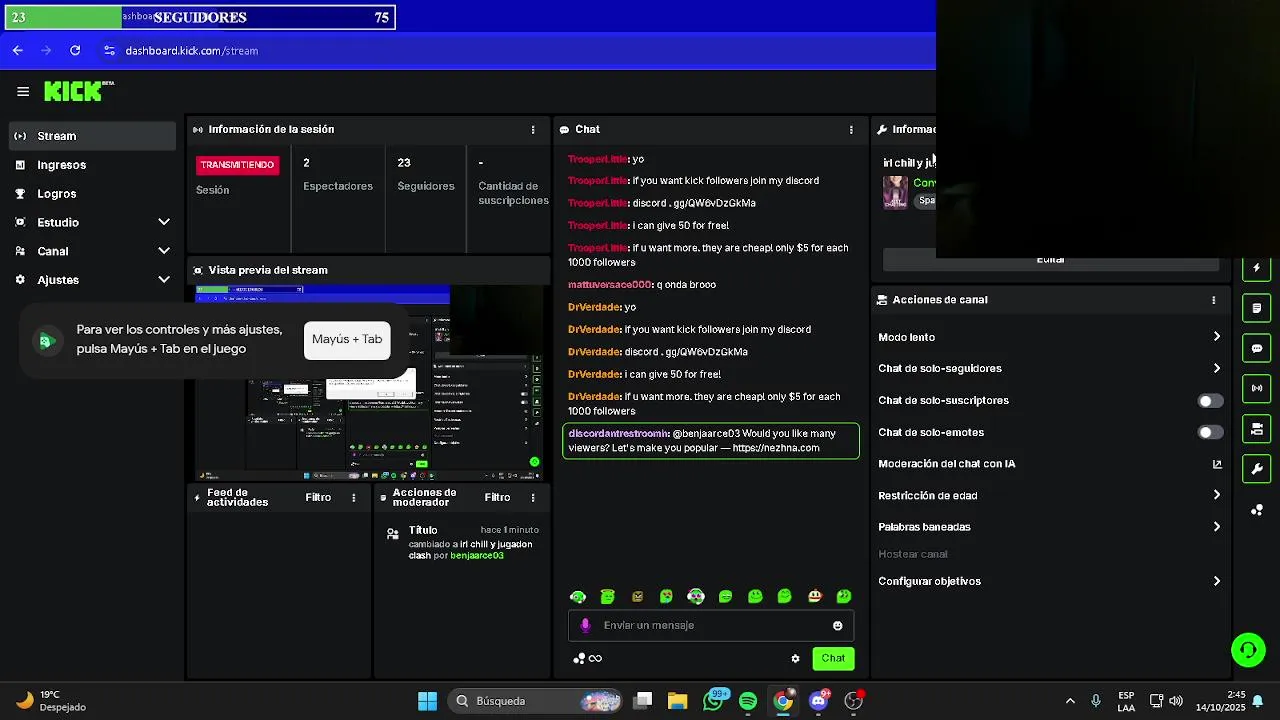
Task: Reload the dashboard page
Action: pos(75,50)
